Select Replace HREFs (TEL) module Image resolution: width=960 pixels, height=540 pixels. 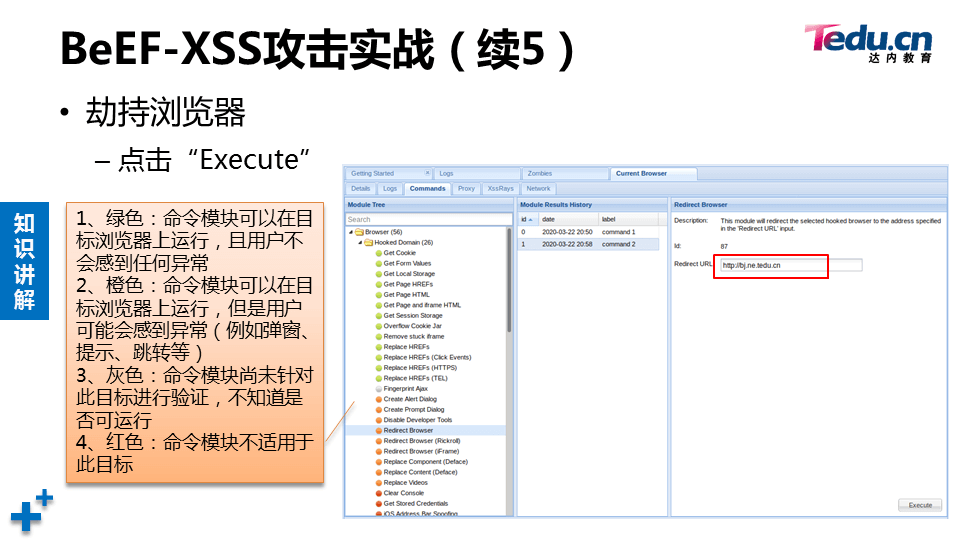[415, 378]
